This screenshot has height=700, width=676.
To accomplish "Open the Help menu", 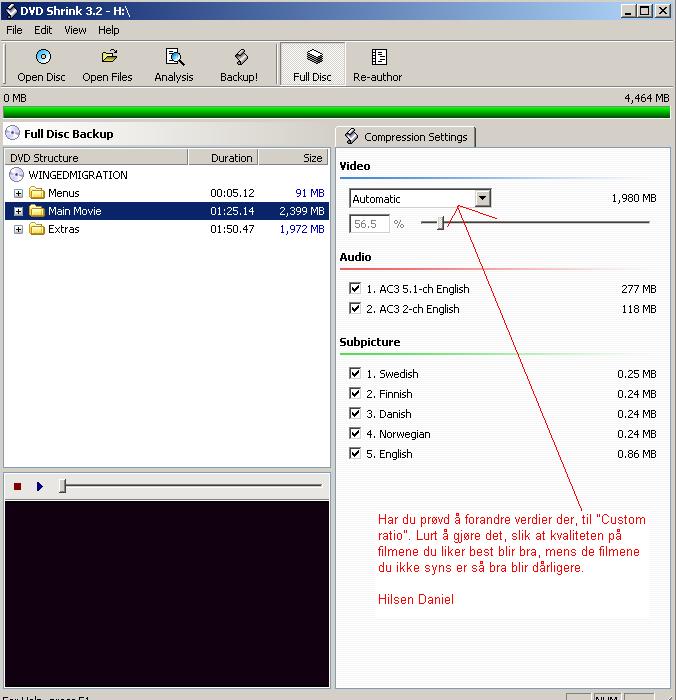I will click(x=108, y=30).
